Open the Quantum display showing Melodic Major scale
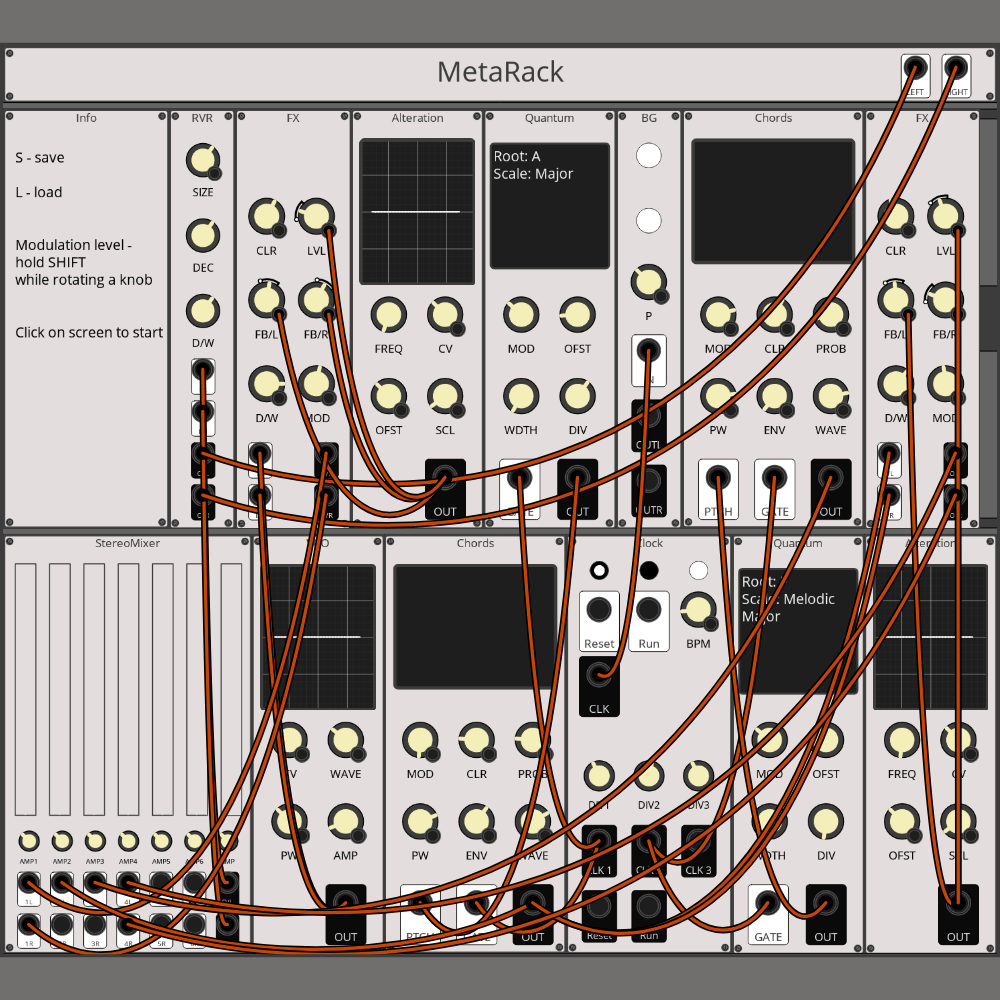 [797, 630]
